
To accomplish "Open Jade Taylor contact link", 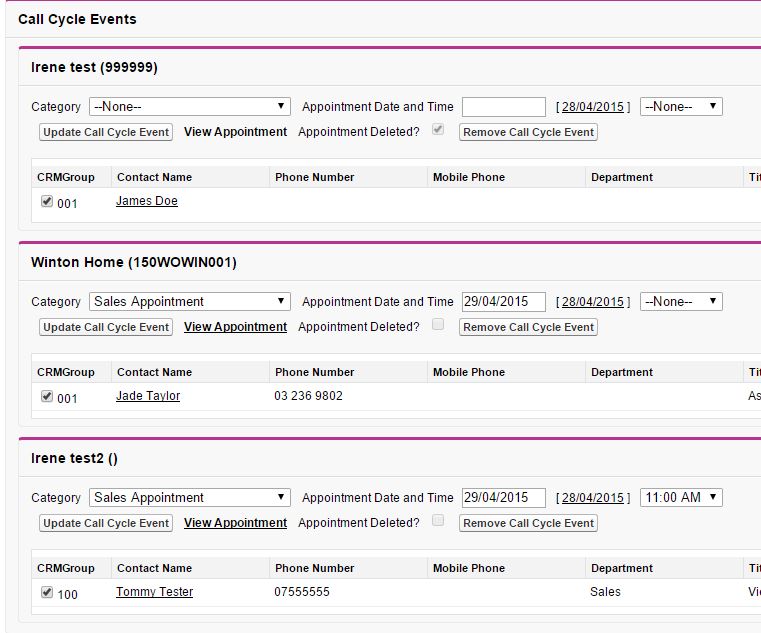I will [x=148, y=396].
